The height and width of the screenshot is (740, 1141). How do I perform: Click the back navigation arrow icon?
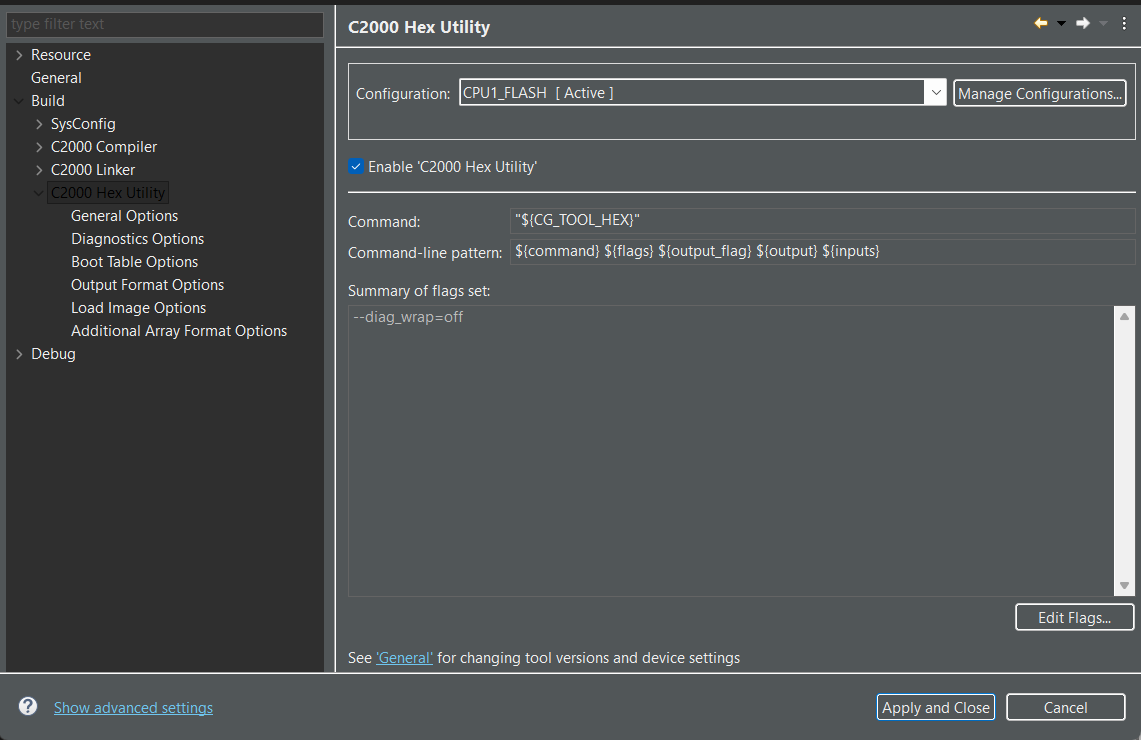(x=1041, y=23)
